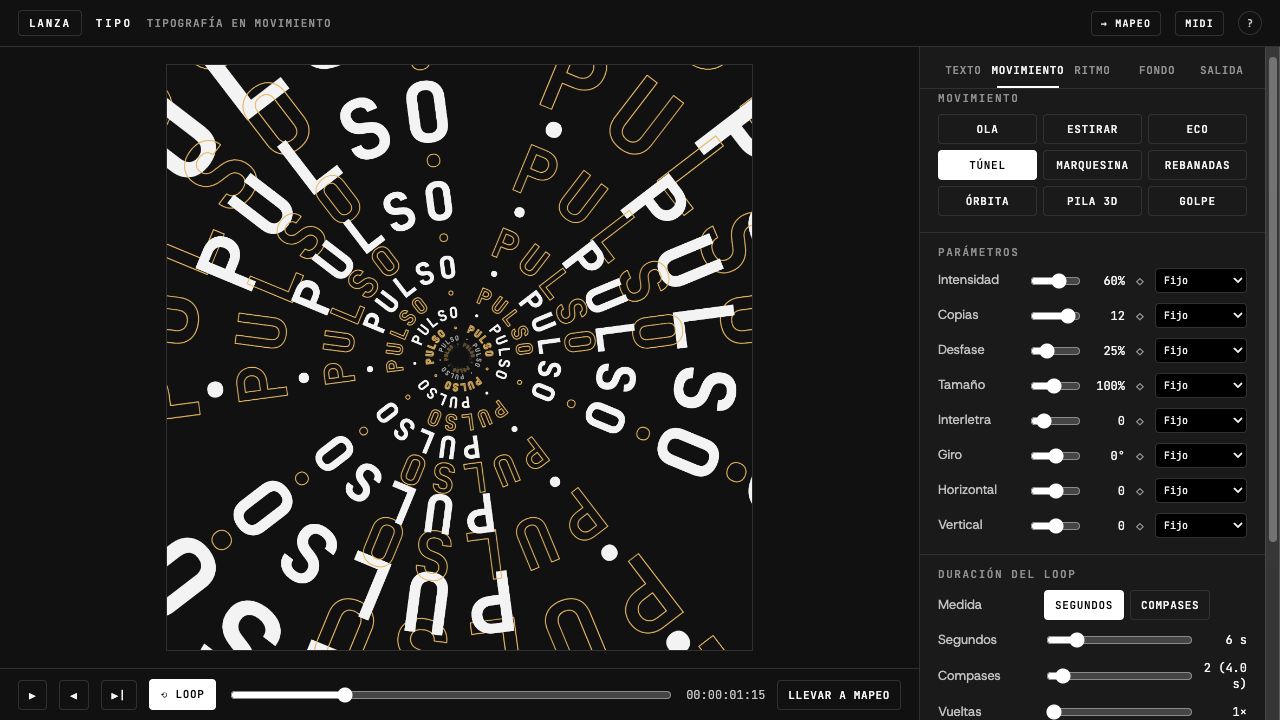This screenshot has width=1280, height=720.
Task: Click Llevar a Mapeo
Action: click(x=839, y=695)
